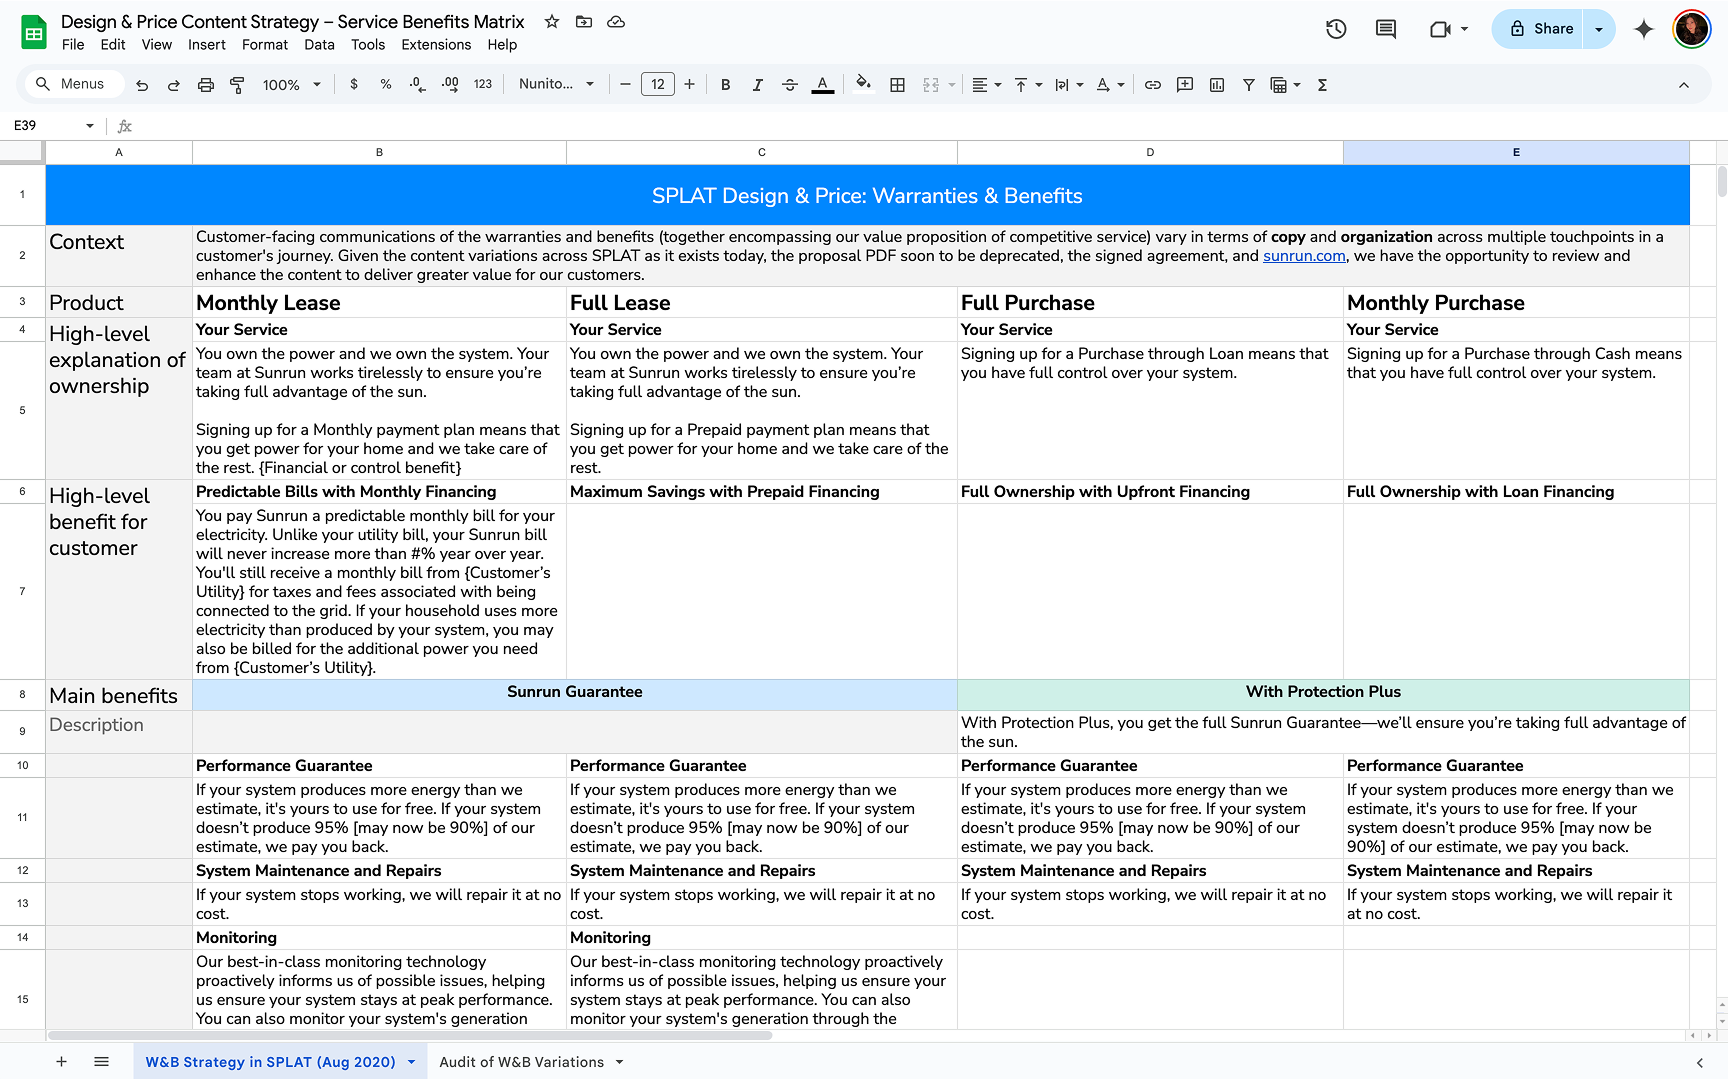Insert chart icon in toolbar
This screenshot has height=1079, width=1728.
pos(1217,85)
